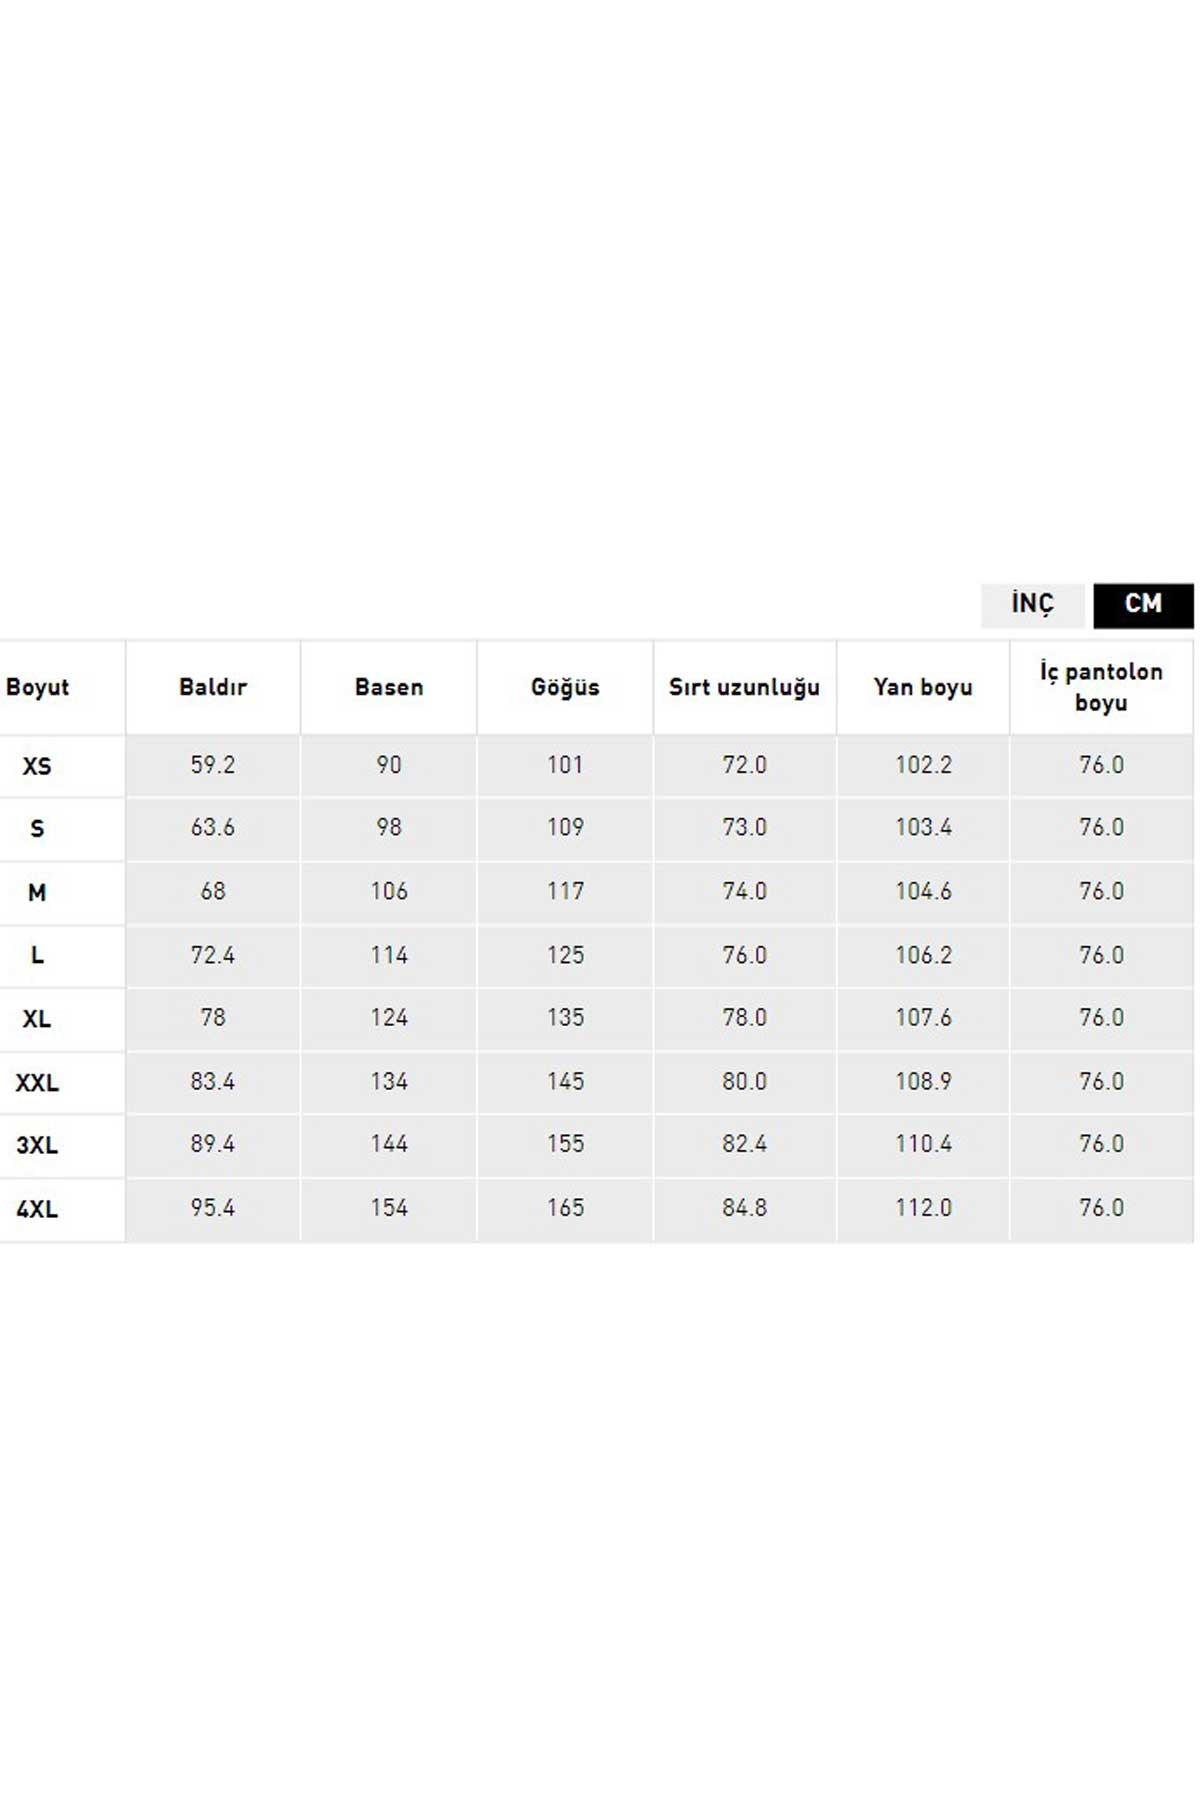Select the L size row label
Screen dimensions: 1200x1800
click(x=37, y=956)
